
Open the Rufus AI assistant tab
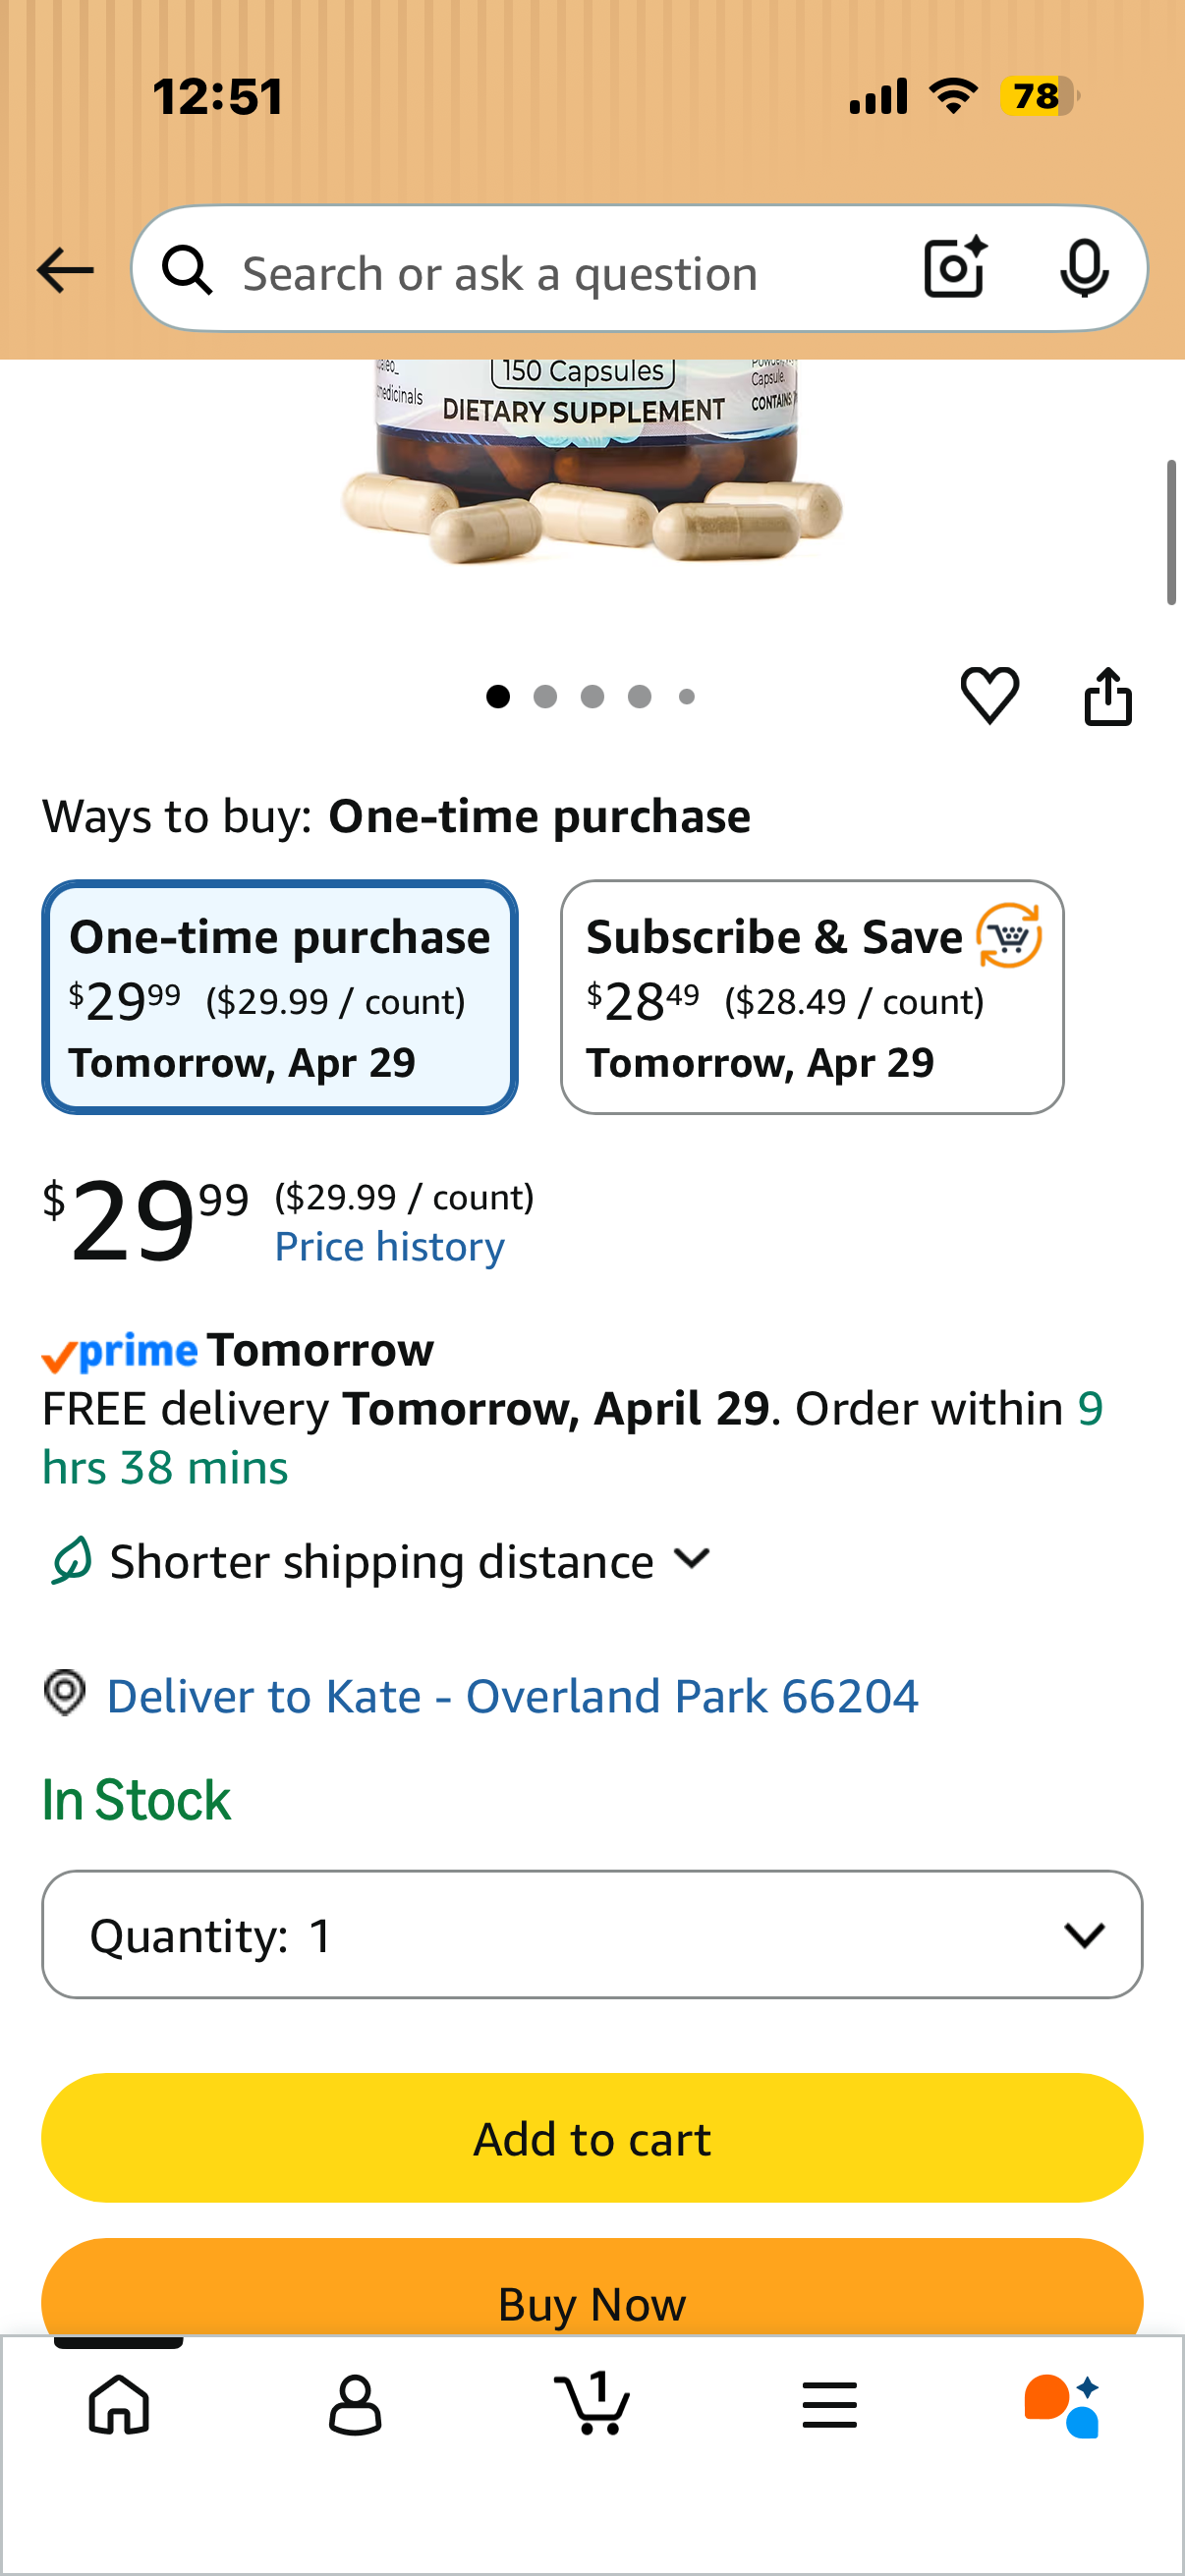[x=1062, y=2405]
